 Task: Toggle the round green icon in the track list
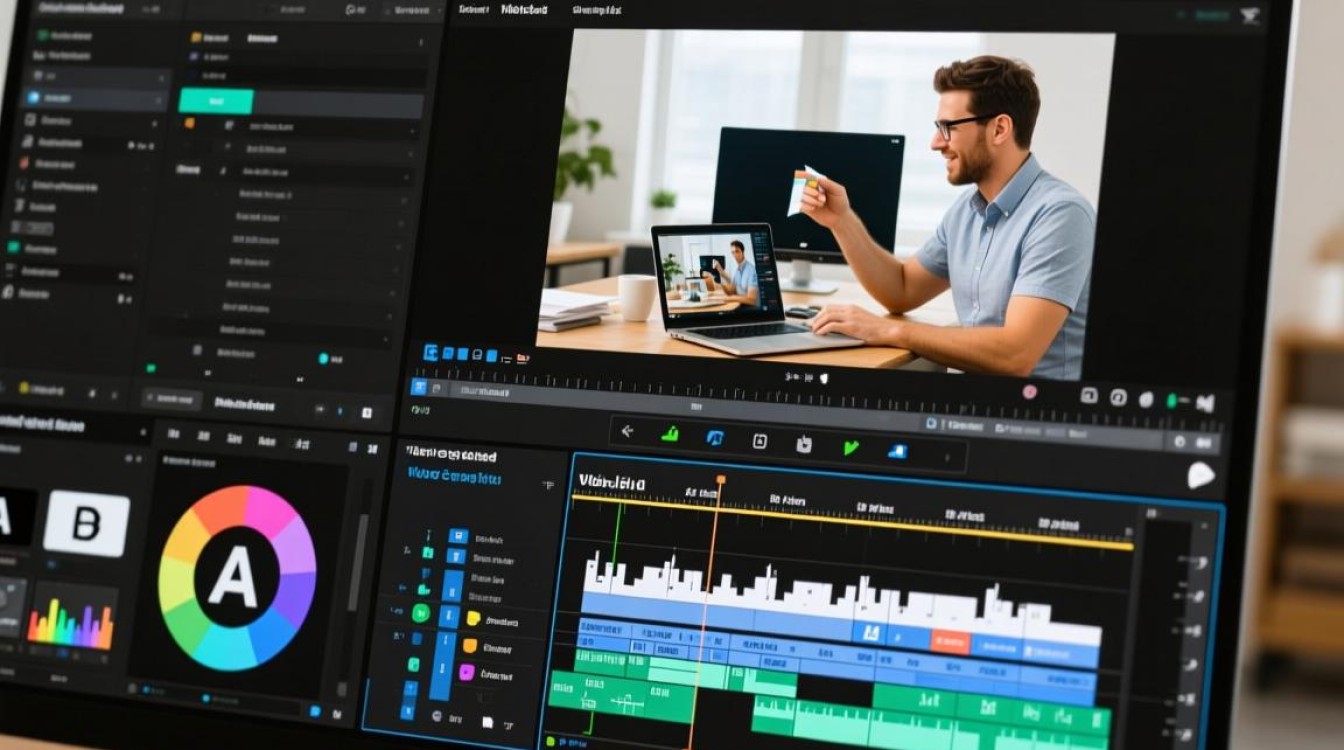pyautogui.click(x=421, y=613)
